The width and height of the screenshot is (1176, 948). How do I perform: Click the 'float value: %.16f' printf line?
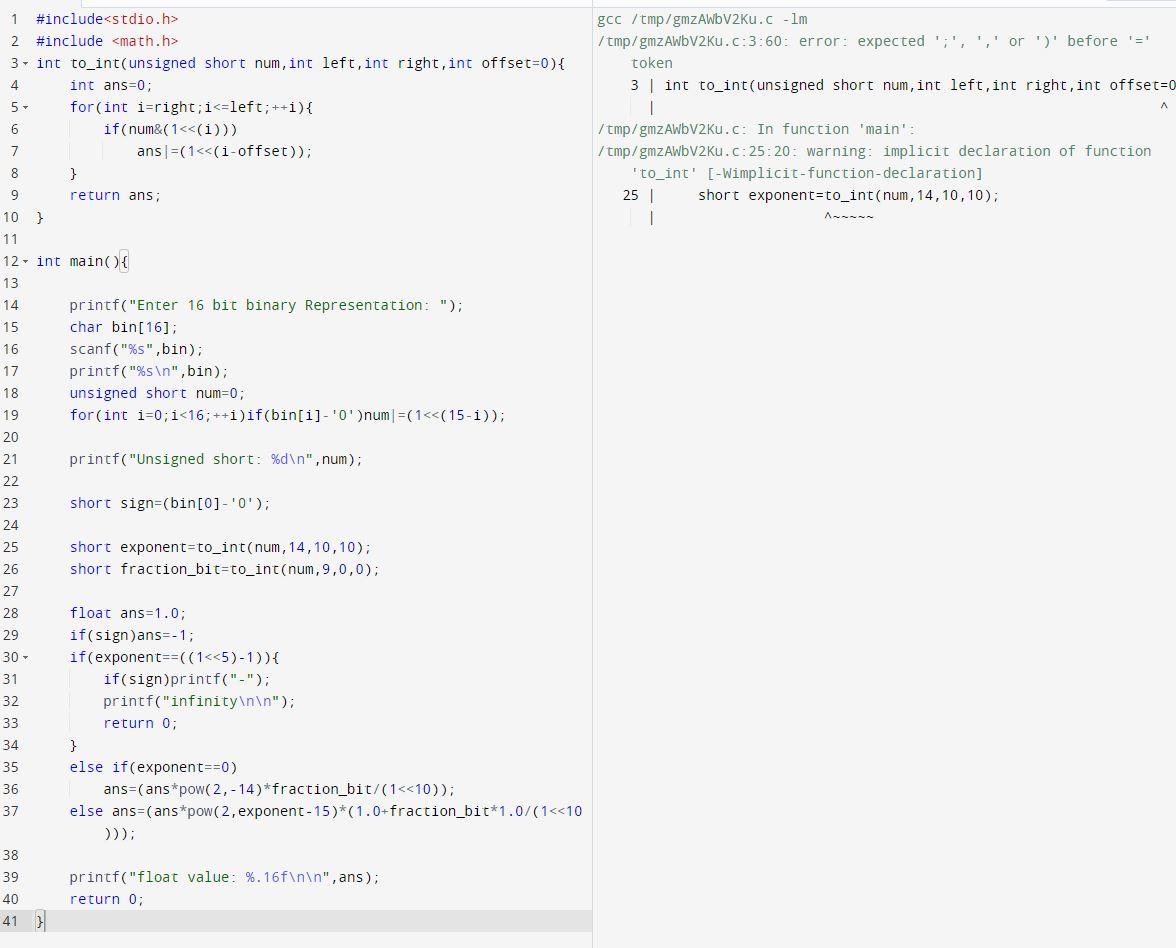pos(224,878)
